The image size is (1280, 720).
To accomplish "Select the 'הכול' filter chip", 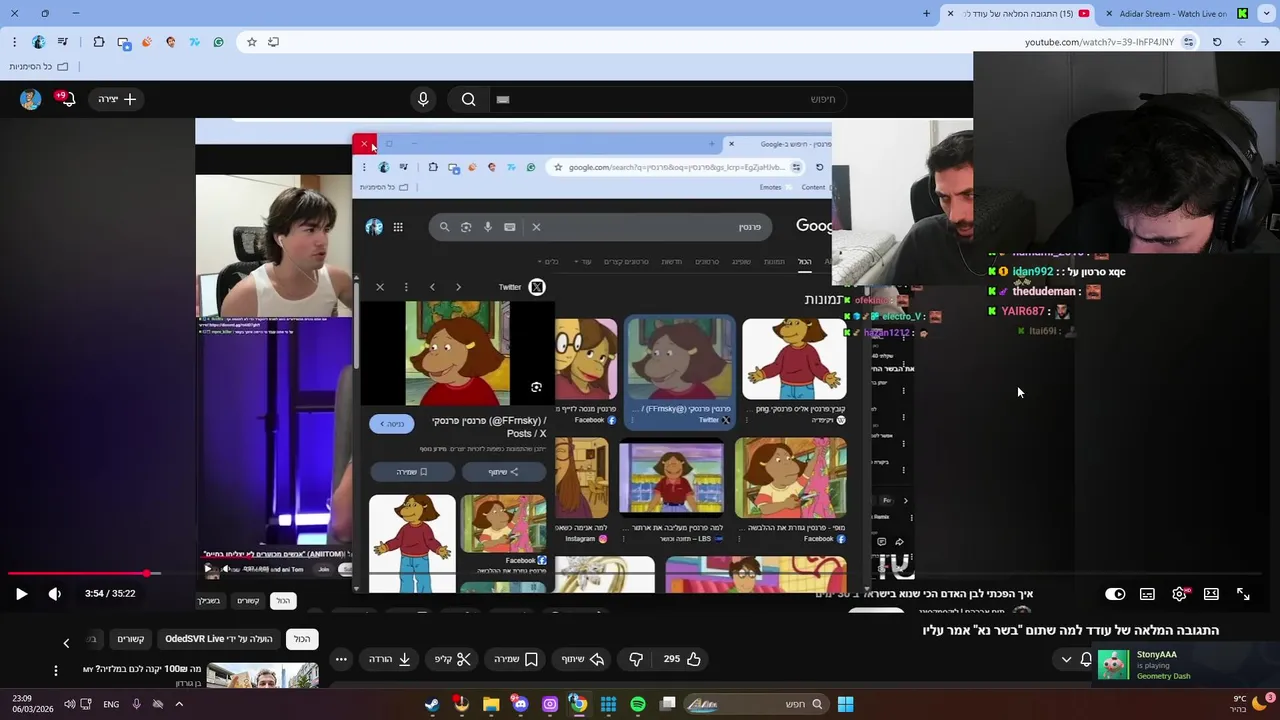I will coord(301,639).
